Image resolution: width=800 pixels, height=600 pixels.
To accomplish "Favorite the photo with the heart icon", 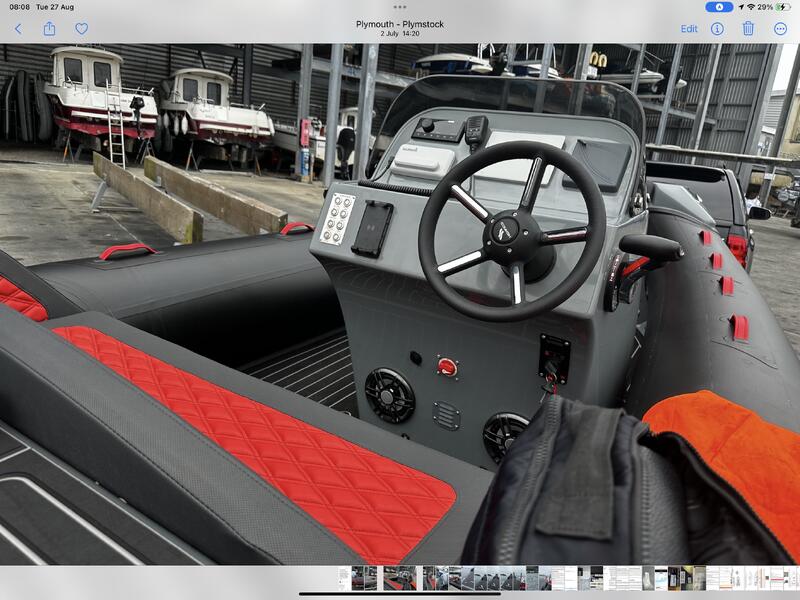I will 81,29.
